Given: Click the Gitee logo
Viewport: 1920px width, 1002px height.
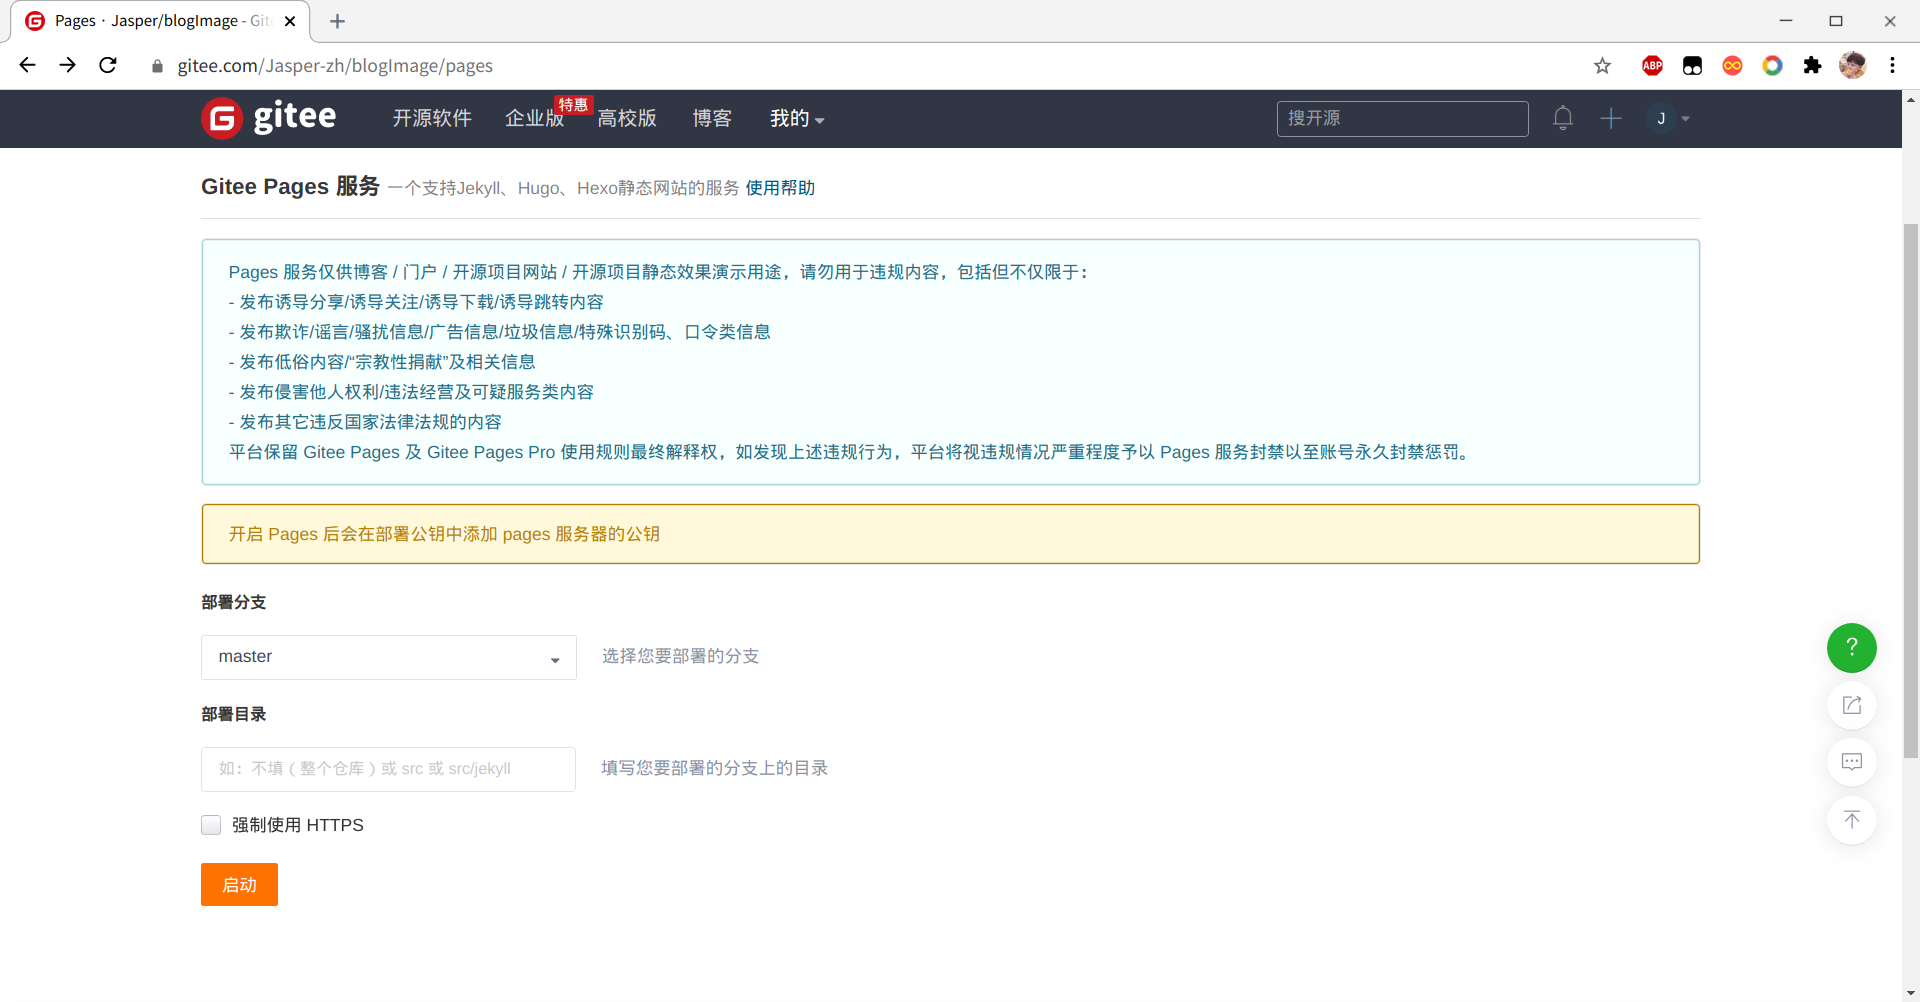Looking at the screenshot, I should (269, 118).
